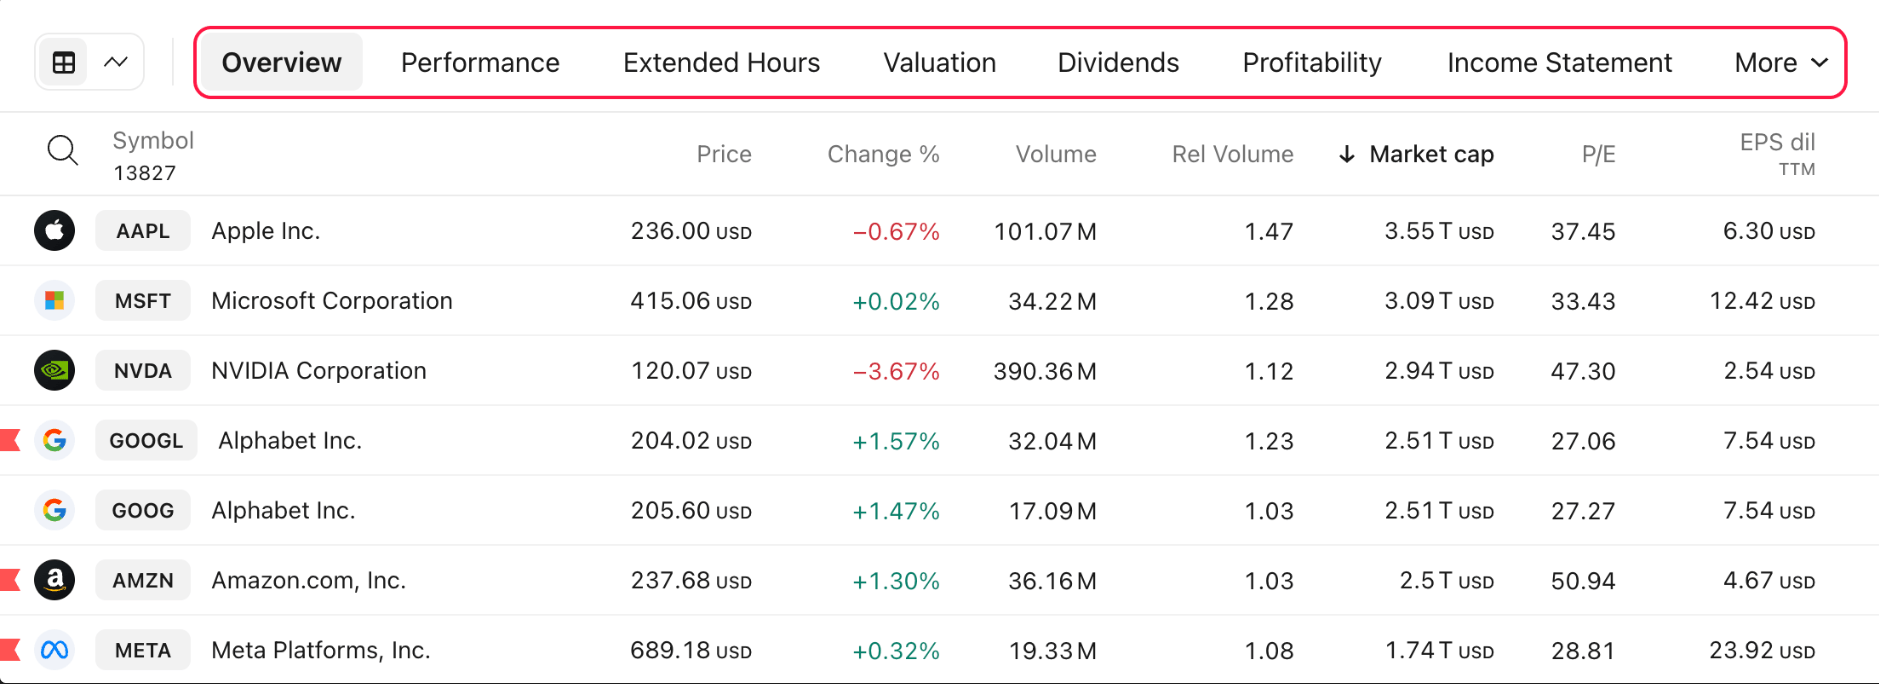
Task: Click Microsoft's P/E value 33.43
Action: coord(1583,301)
